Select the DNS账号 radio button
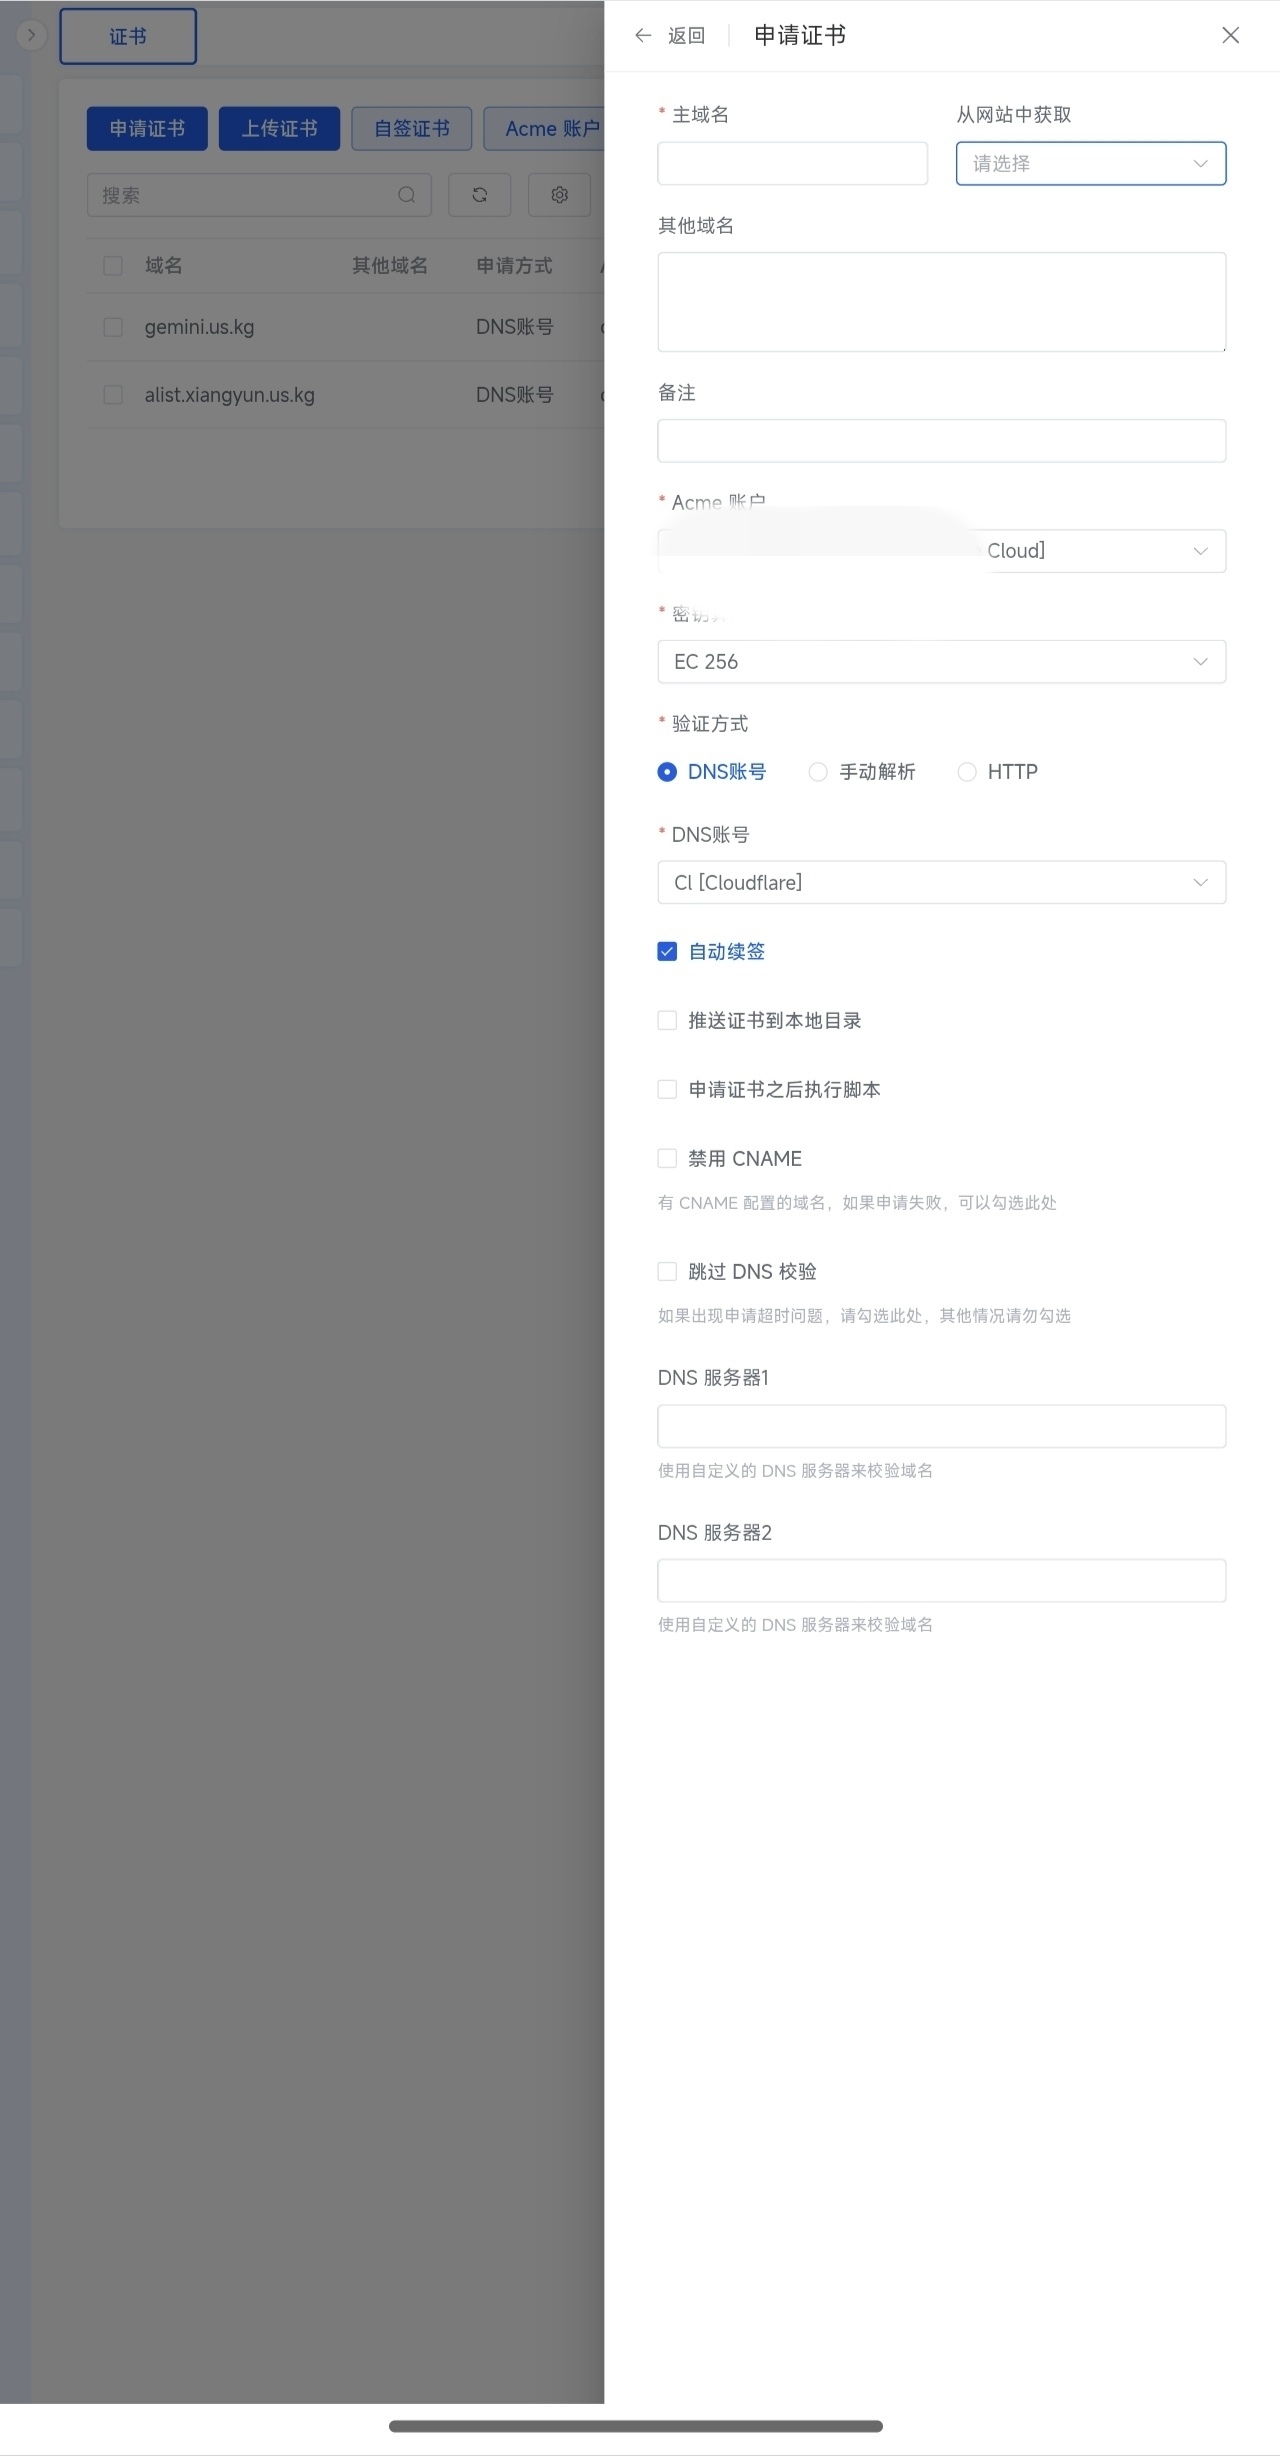Screen dimensions: 1280x2456 click(667, 772)
